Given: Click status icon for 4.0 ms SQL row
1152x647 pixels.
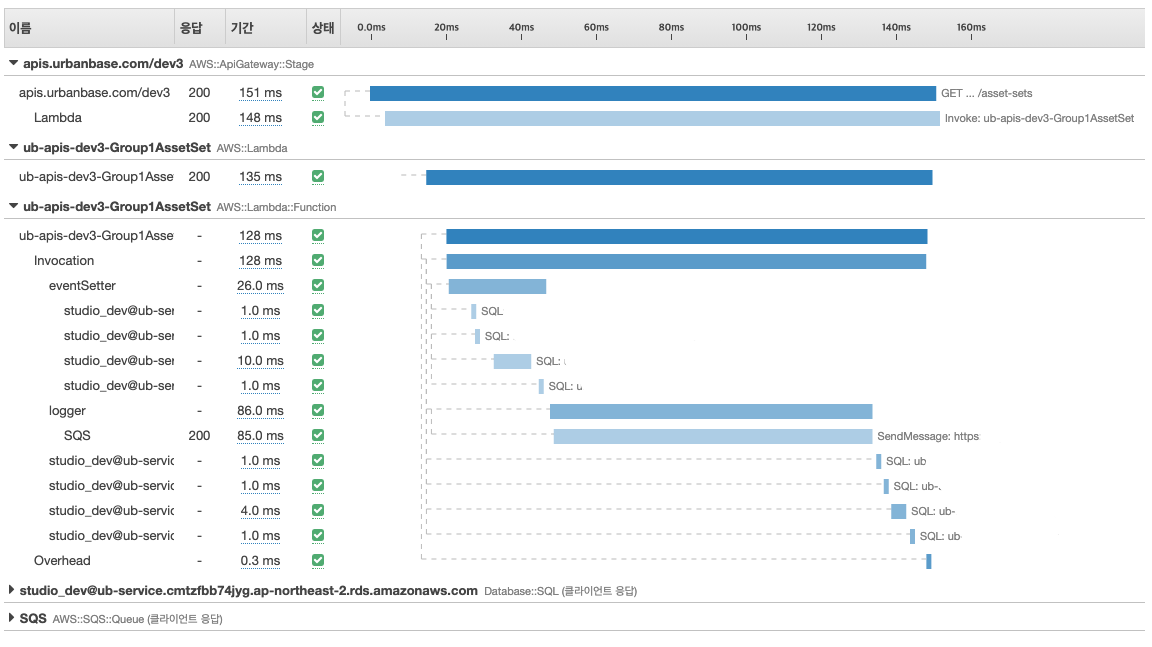Looking at the screenshot, I should (x=318, y=511).
